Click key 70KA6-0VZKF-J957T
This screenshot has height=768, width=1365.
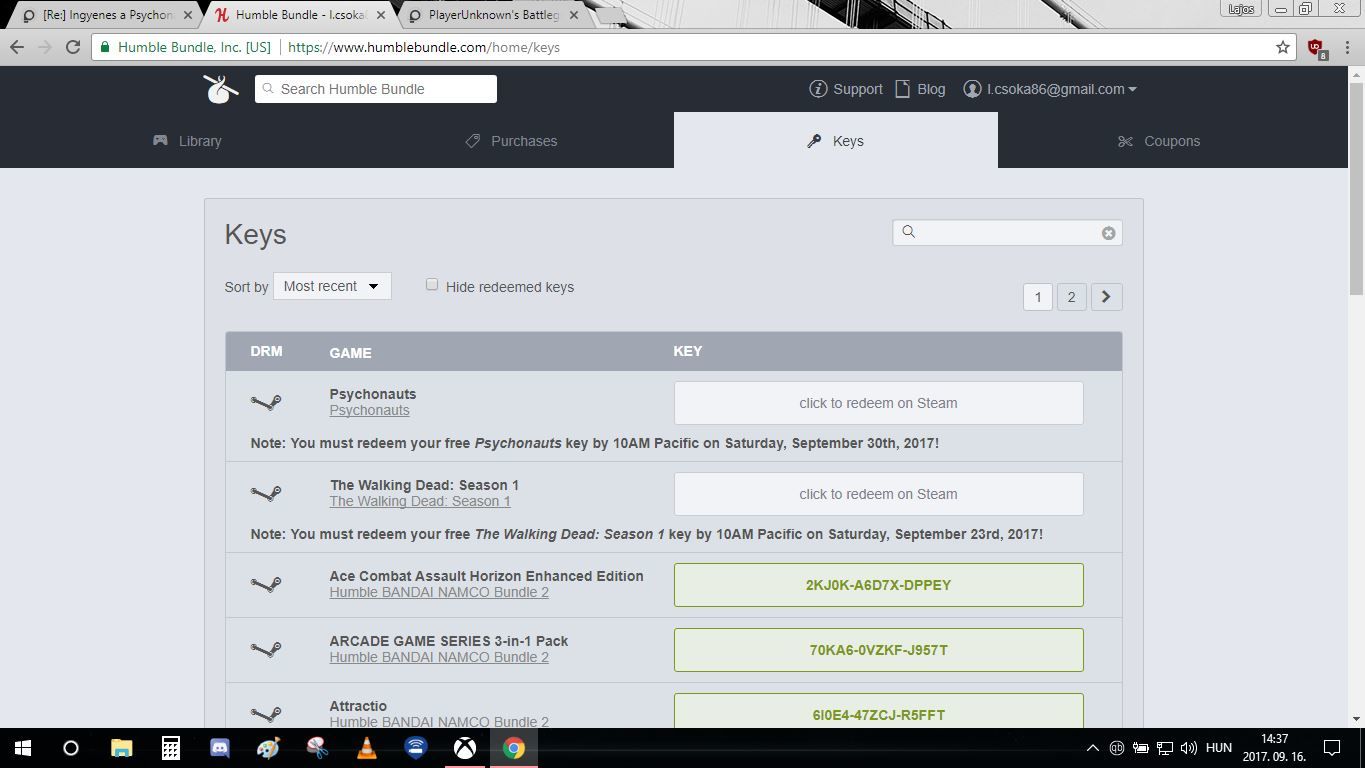[878, 650]
